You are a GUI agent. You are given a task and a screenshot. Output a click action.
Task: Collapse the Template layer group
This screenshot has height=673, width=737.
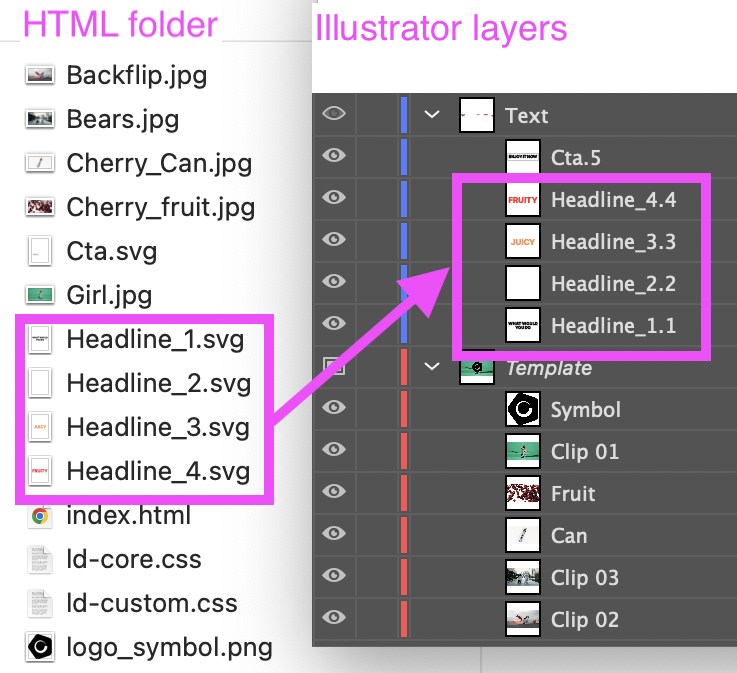pos(432,366)
